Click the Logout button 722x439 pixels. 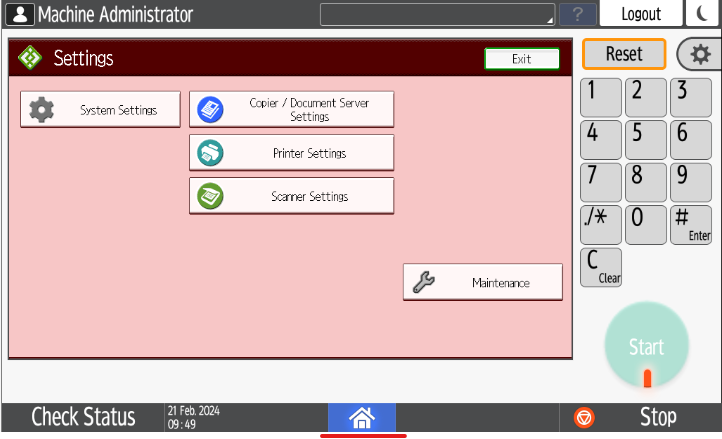(641, 14)
